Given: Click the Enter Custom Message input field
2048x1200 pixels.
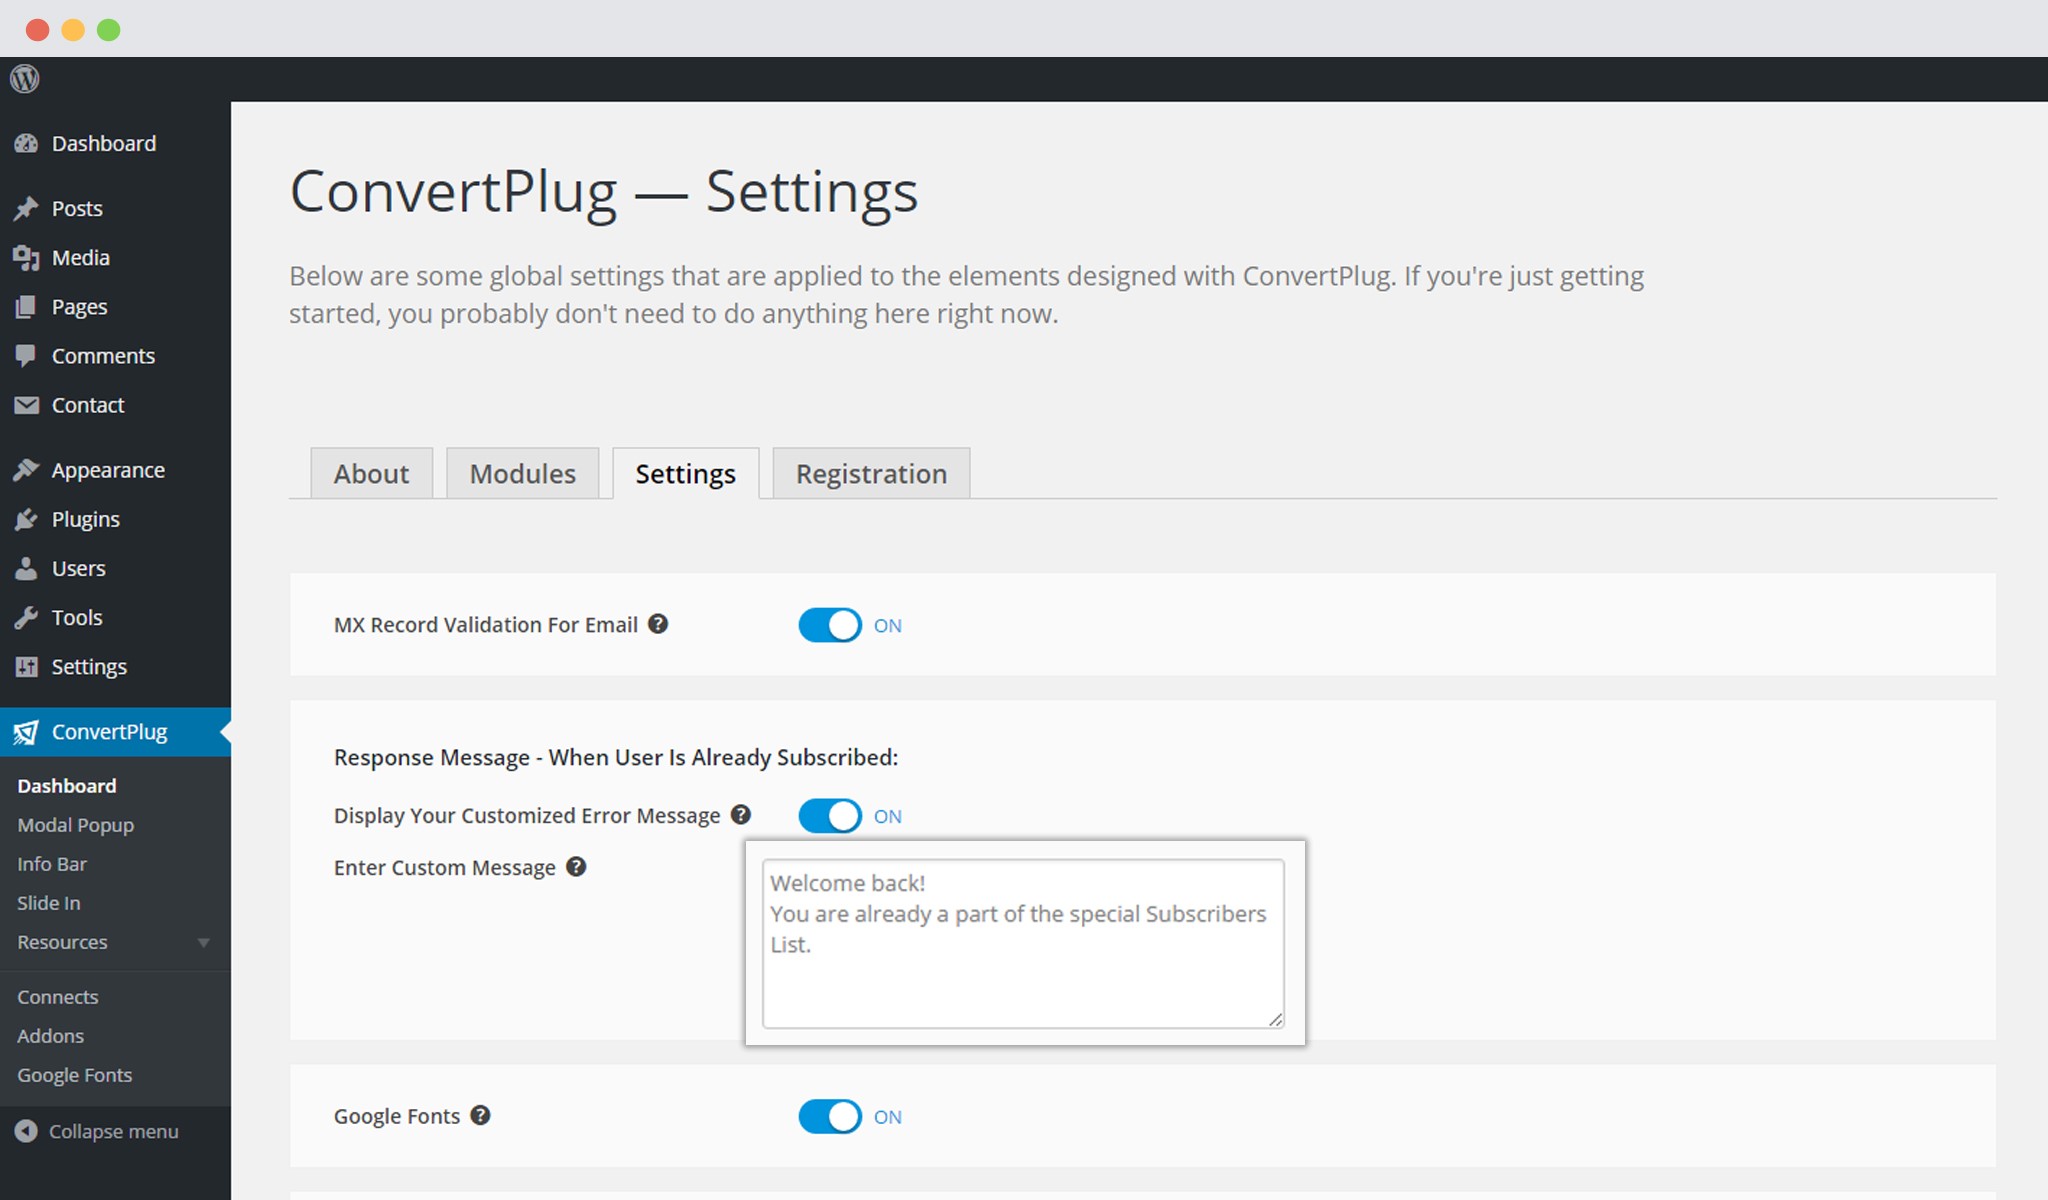Looking at the screenshot, I should 1020,943.
